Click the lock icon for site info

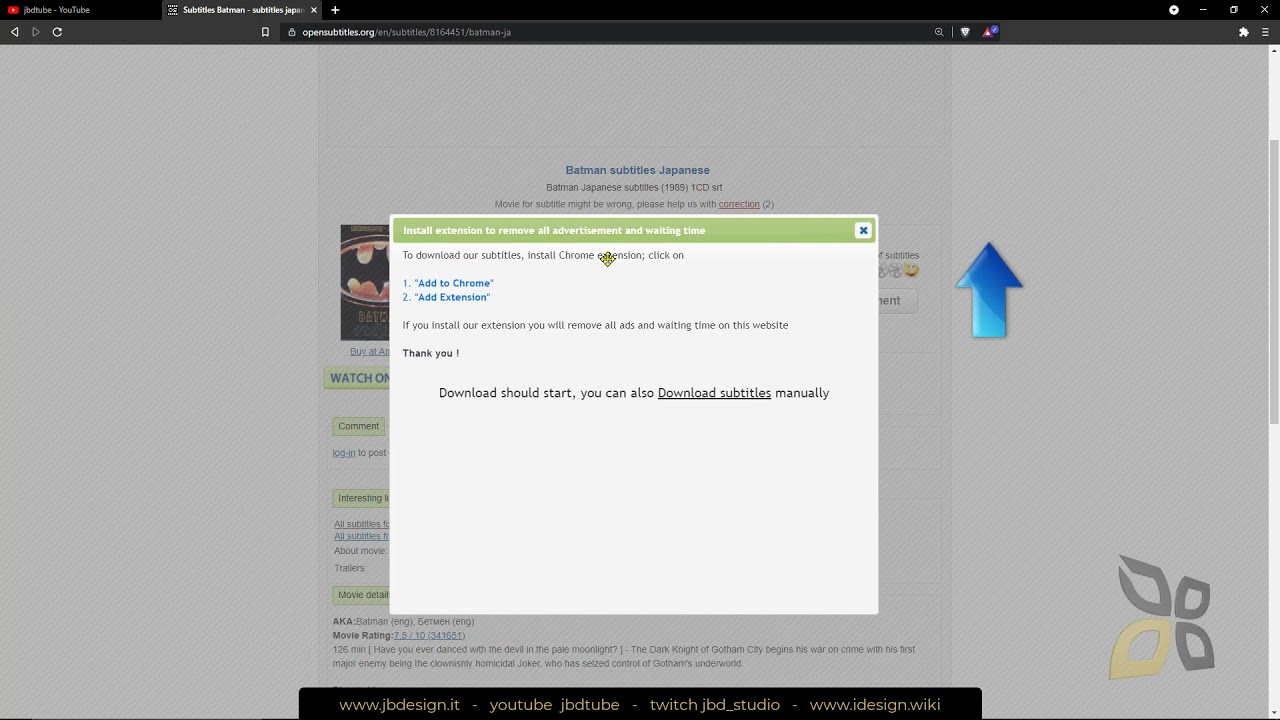[x=292, y=32]
